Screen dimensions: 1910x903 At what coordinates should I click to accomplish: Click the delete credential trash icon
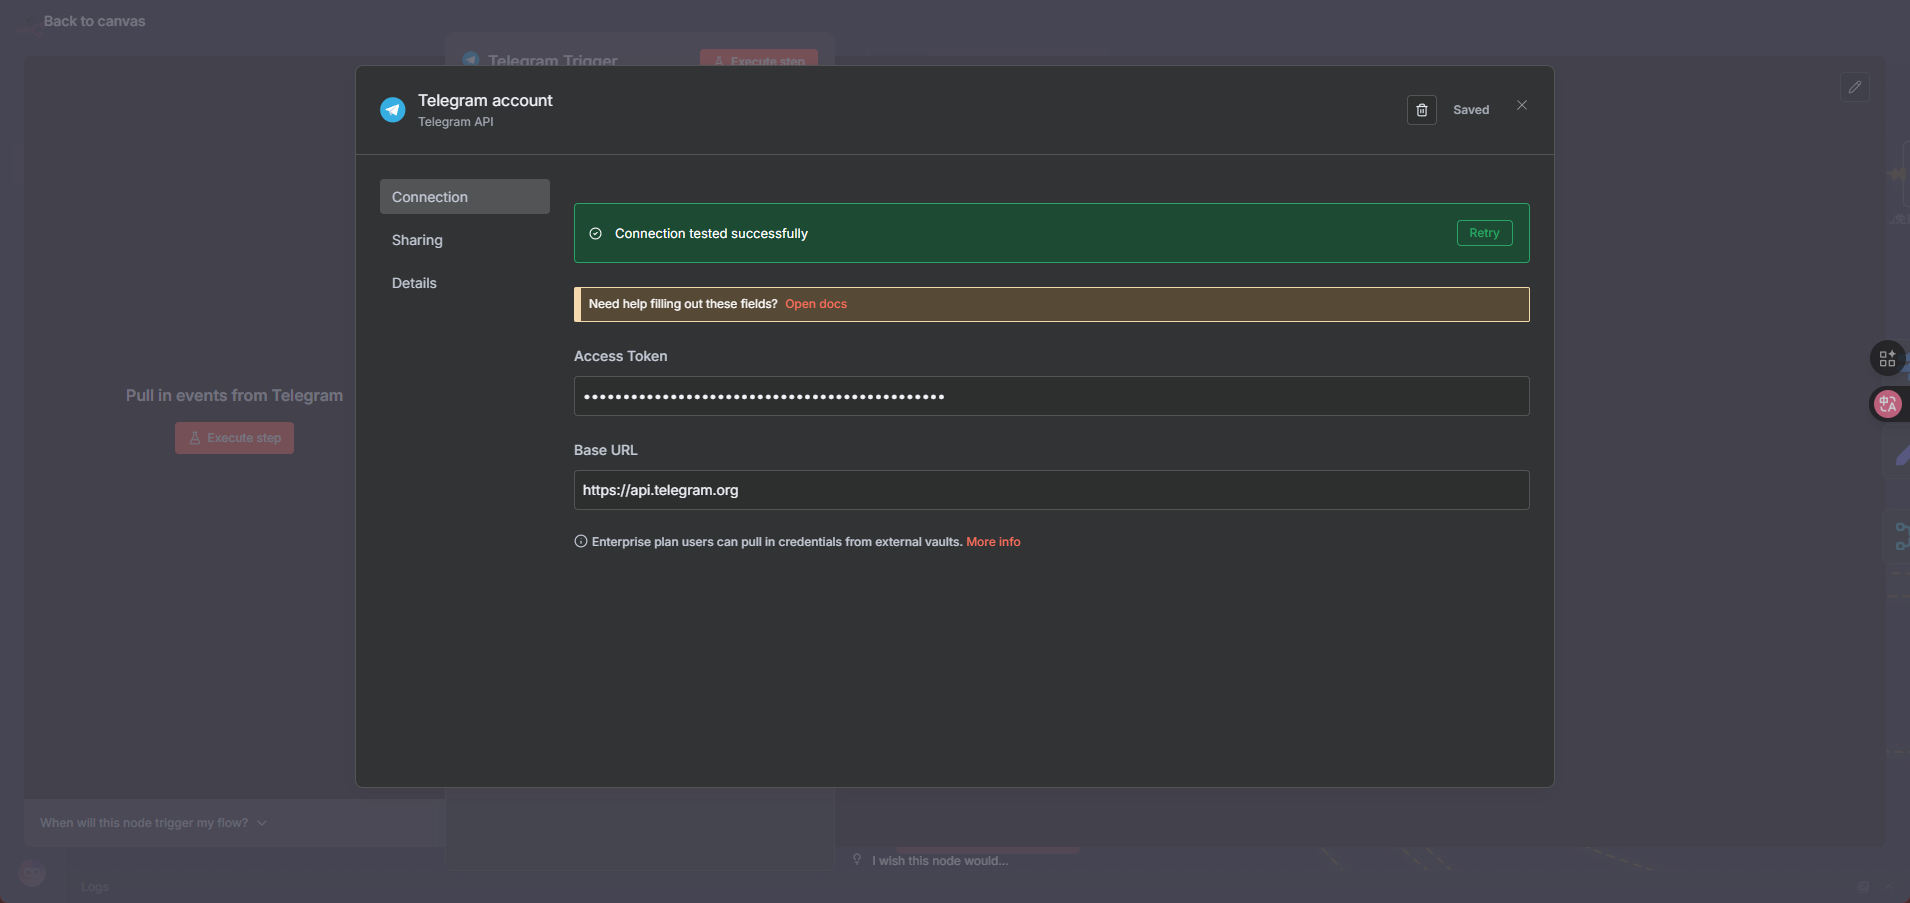1421,110
